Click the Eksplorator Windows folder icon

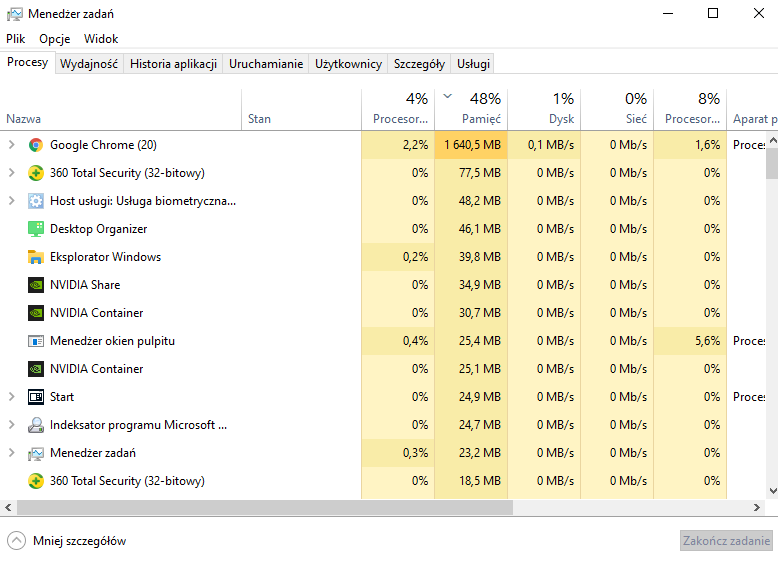point(36,257)
